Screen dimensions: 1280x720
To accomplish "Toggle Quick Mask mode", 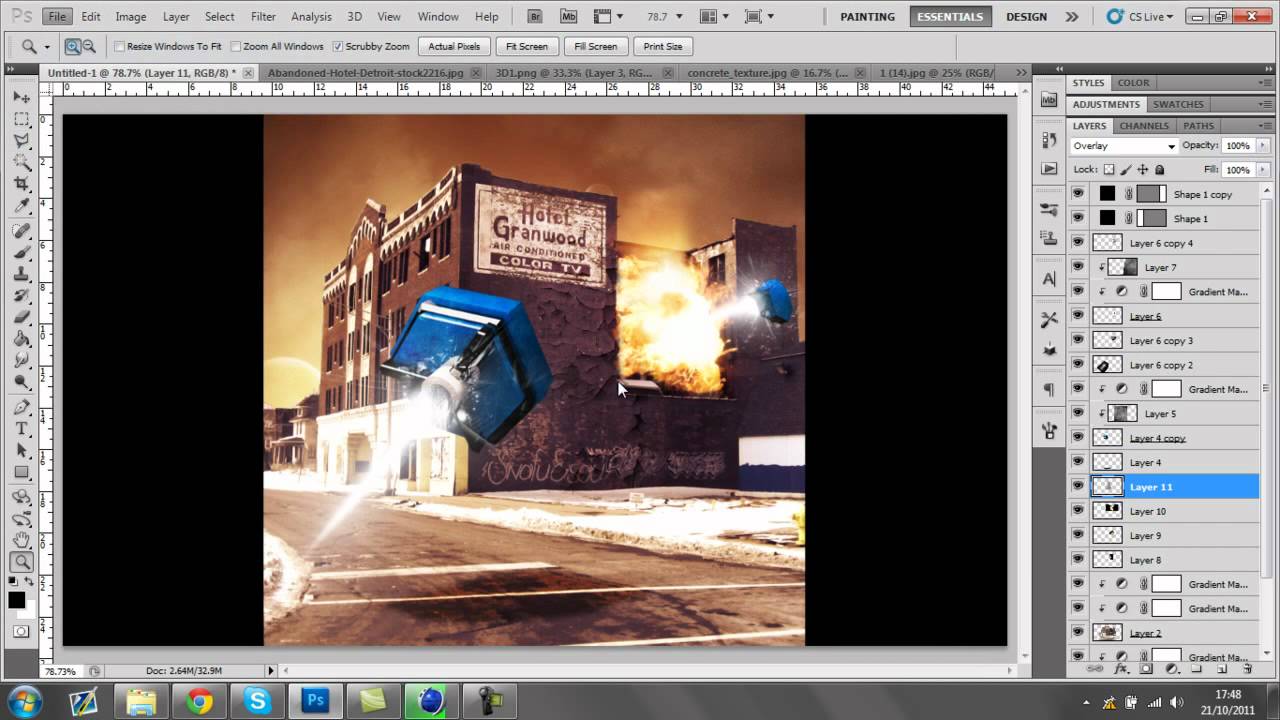I will pyautogui.click(x=21, y=632).
